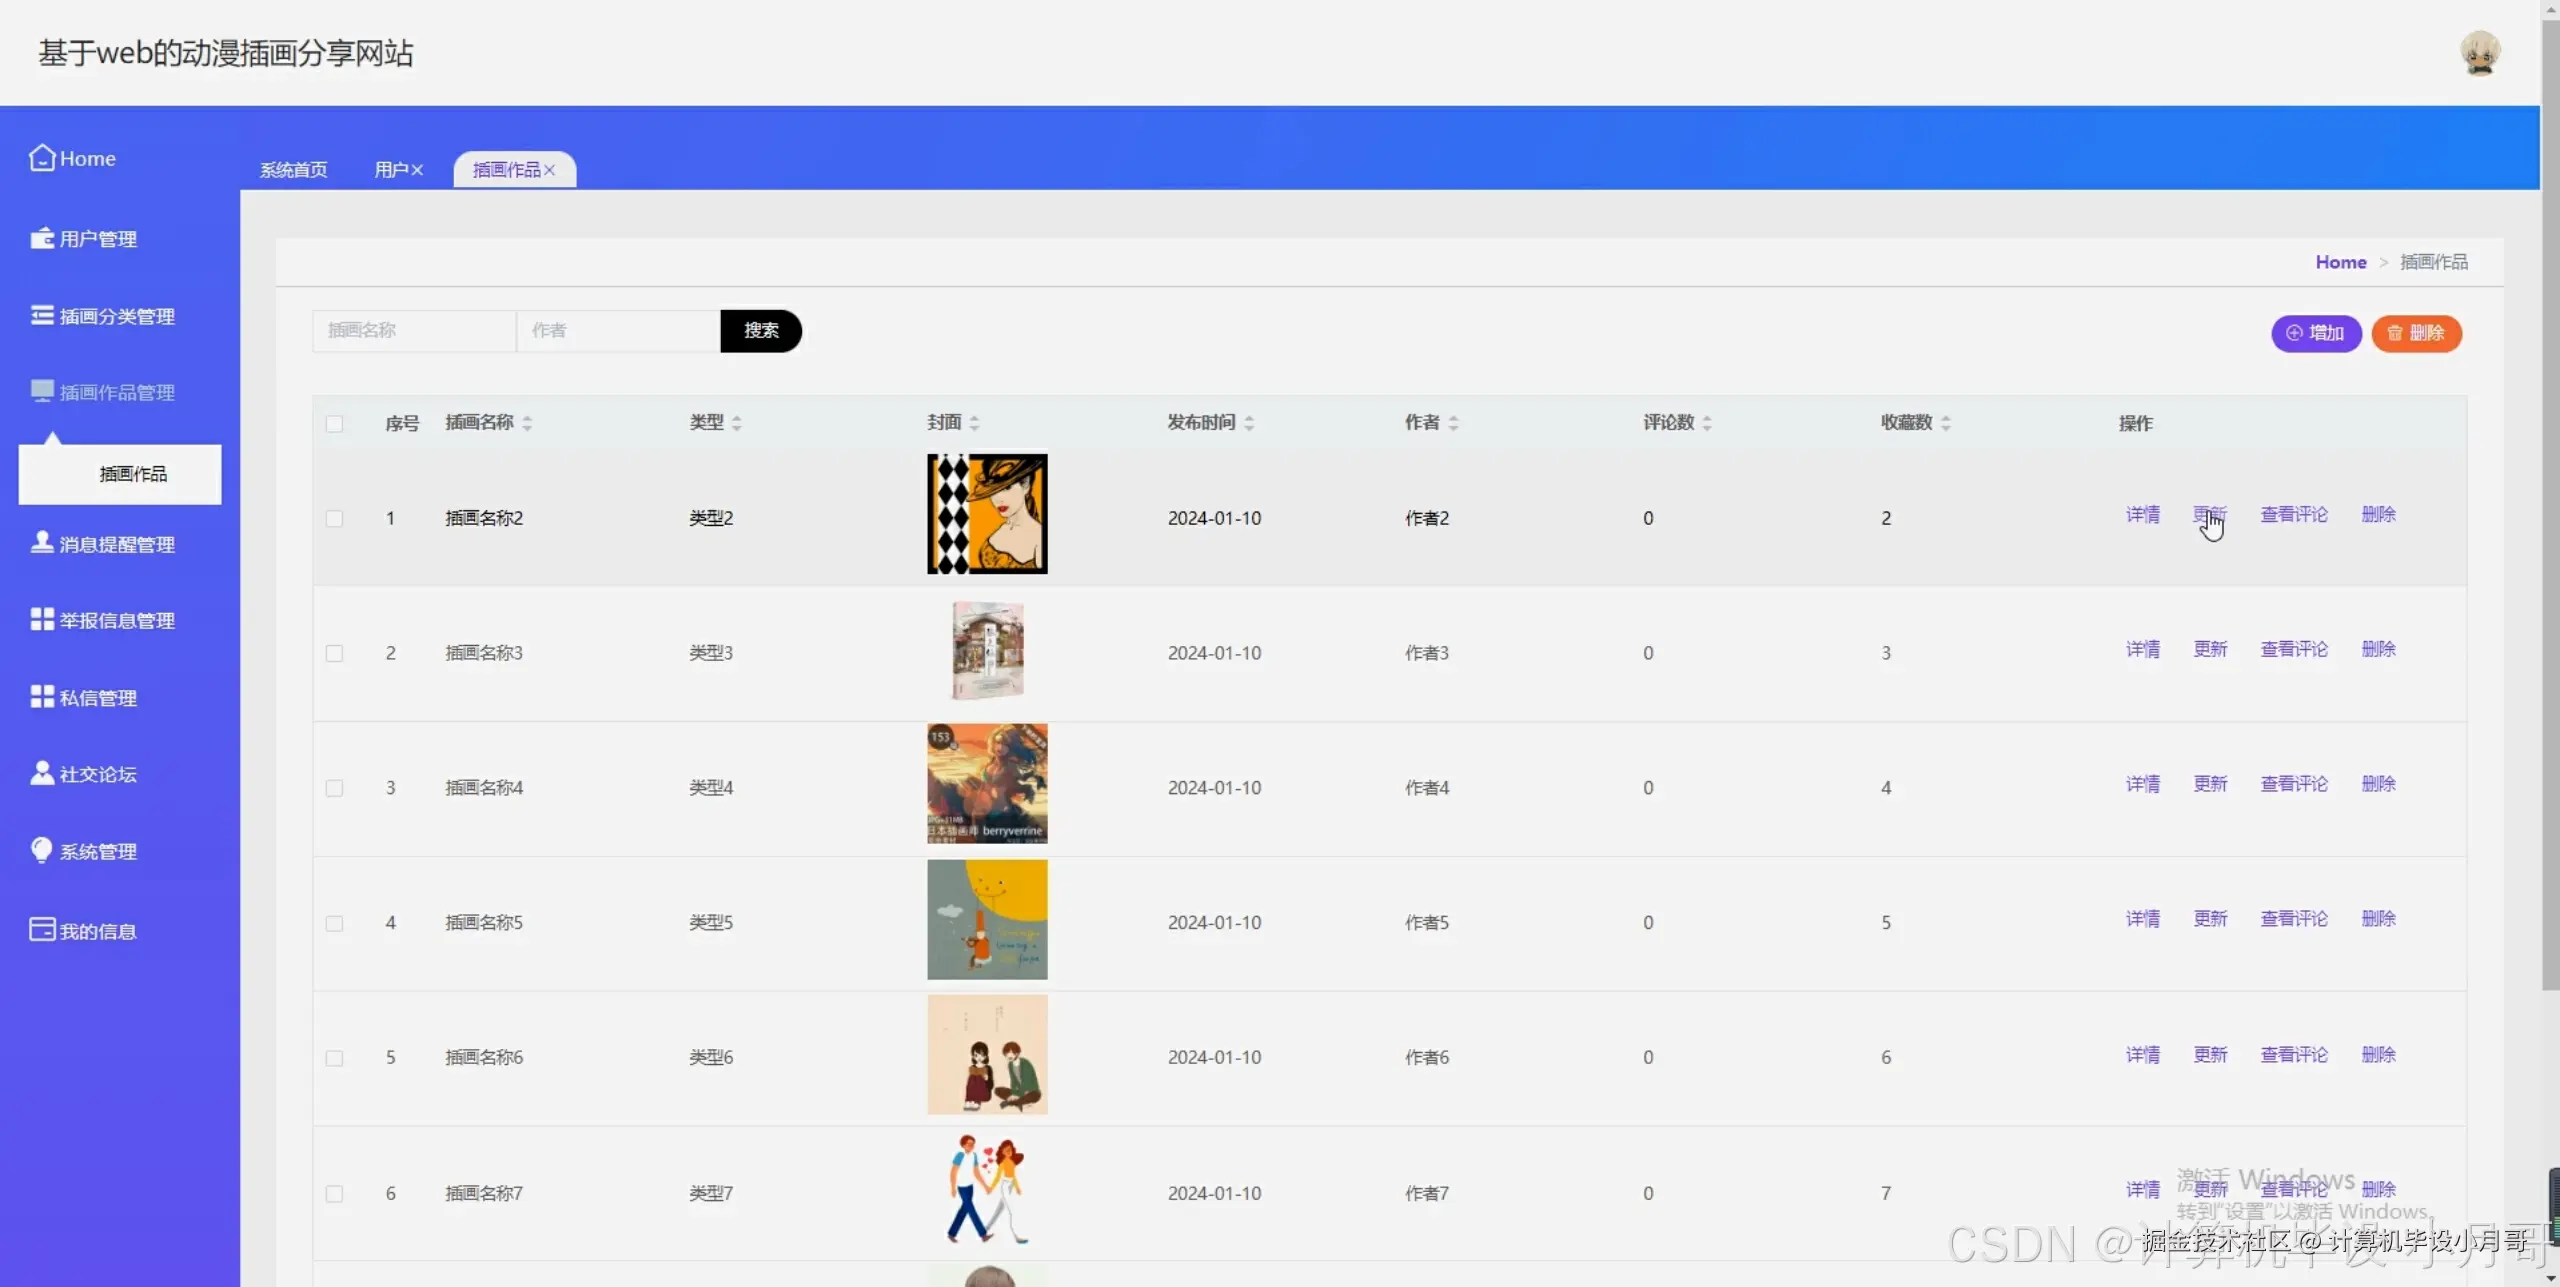Switch to the 系统首页 tab

click(x=293, y=170)
